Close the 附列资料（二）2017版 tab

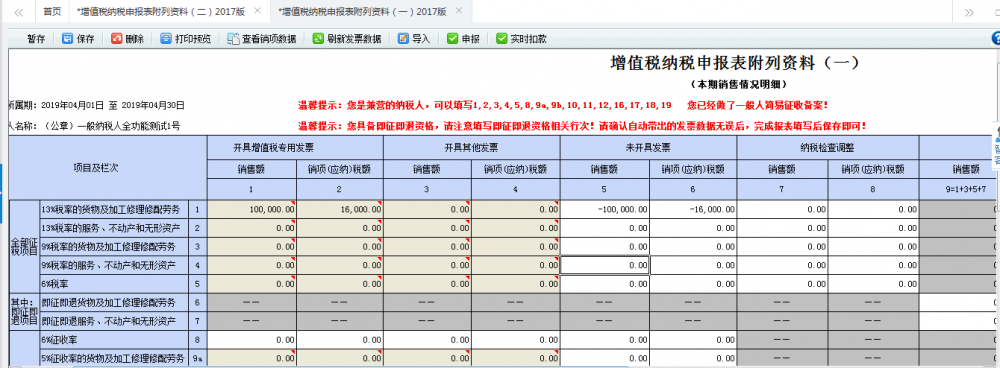[257, 11]
